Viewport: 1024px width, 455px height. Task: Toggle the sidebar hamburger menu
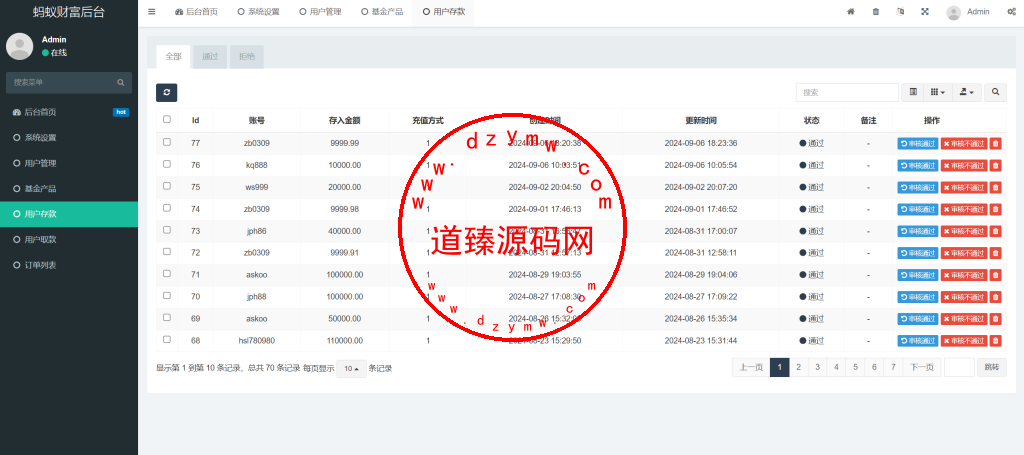click(152, 12)
